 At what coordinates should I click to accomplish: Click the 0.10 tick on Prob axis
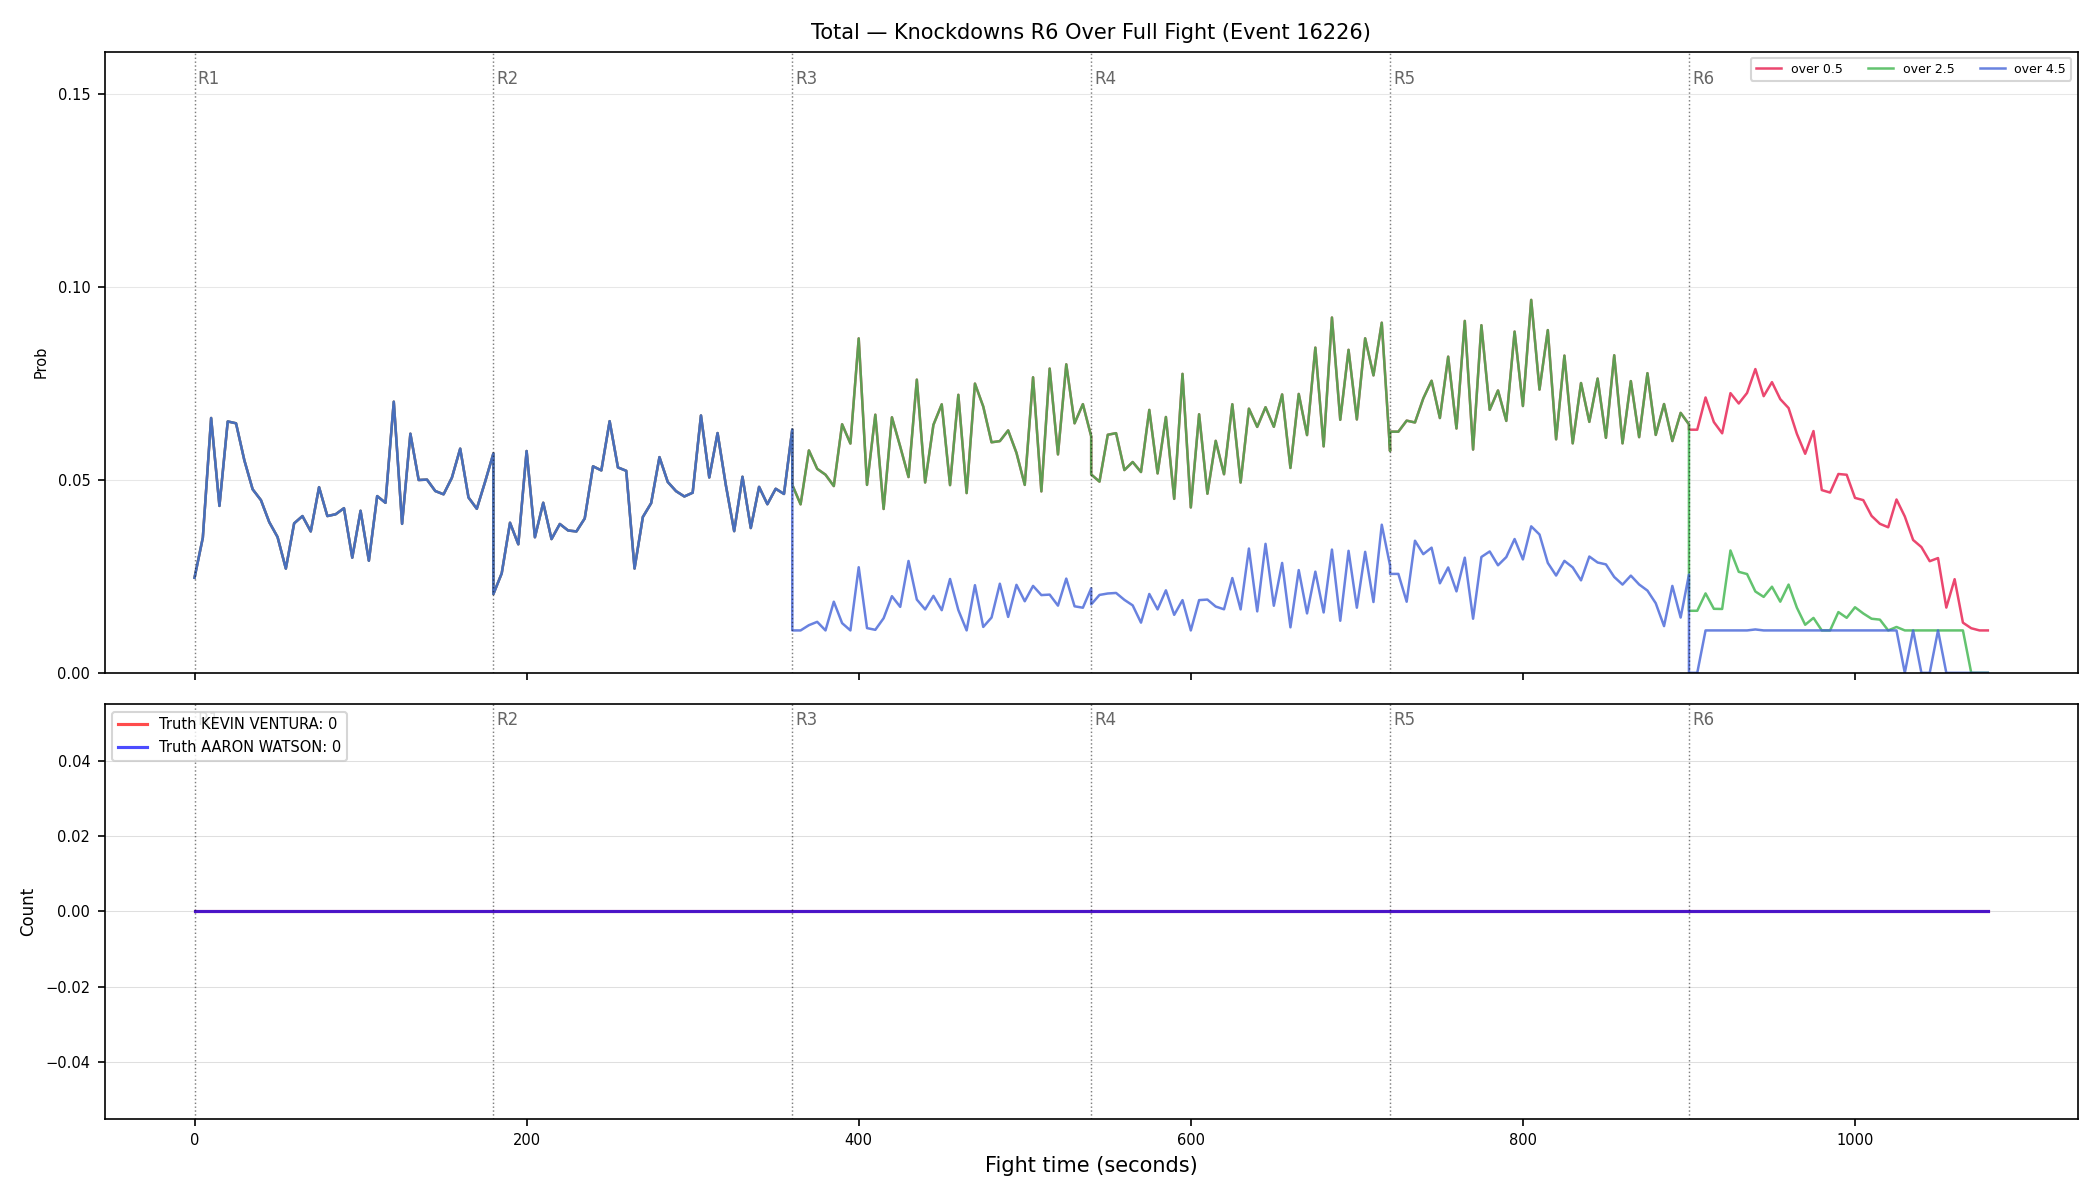(x=72, y=287)
